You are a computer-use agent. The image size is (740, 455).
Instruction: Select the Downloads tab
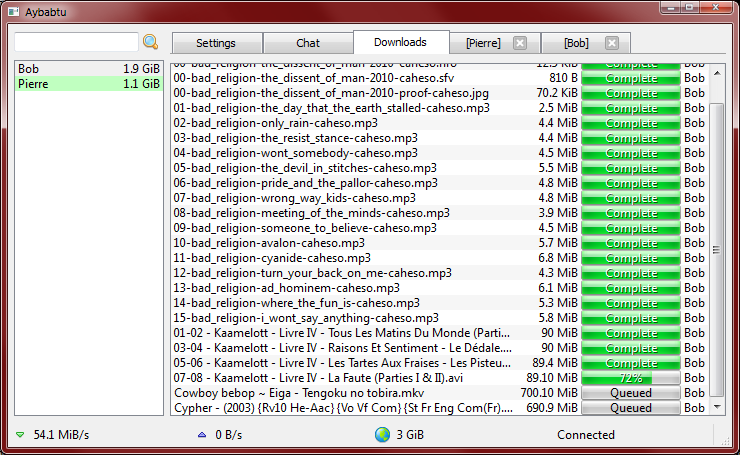click(400, 42)
